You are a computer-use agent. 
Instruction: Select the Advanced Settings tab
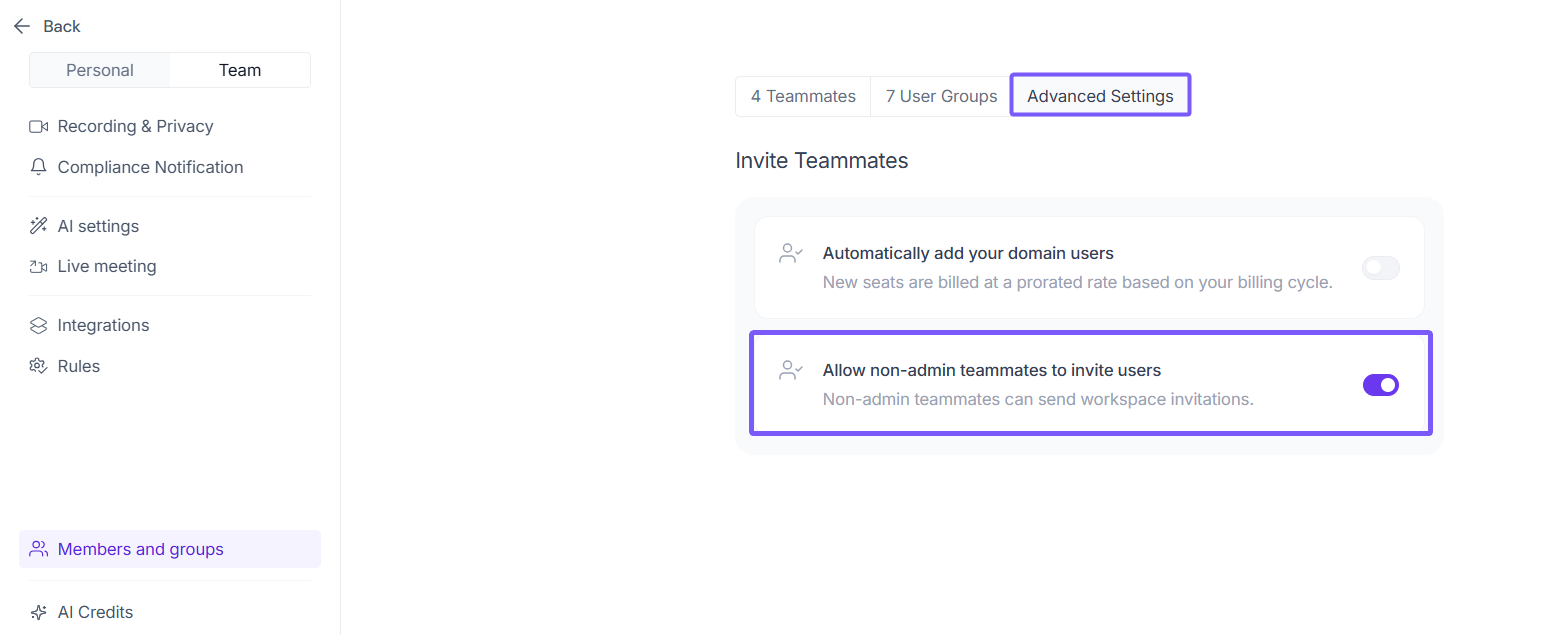pyautogui.click(x=1100, y=96)
